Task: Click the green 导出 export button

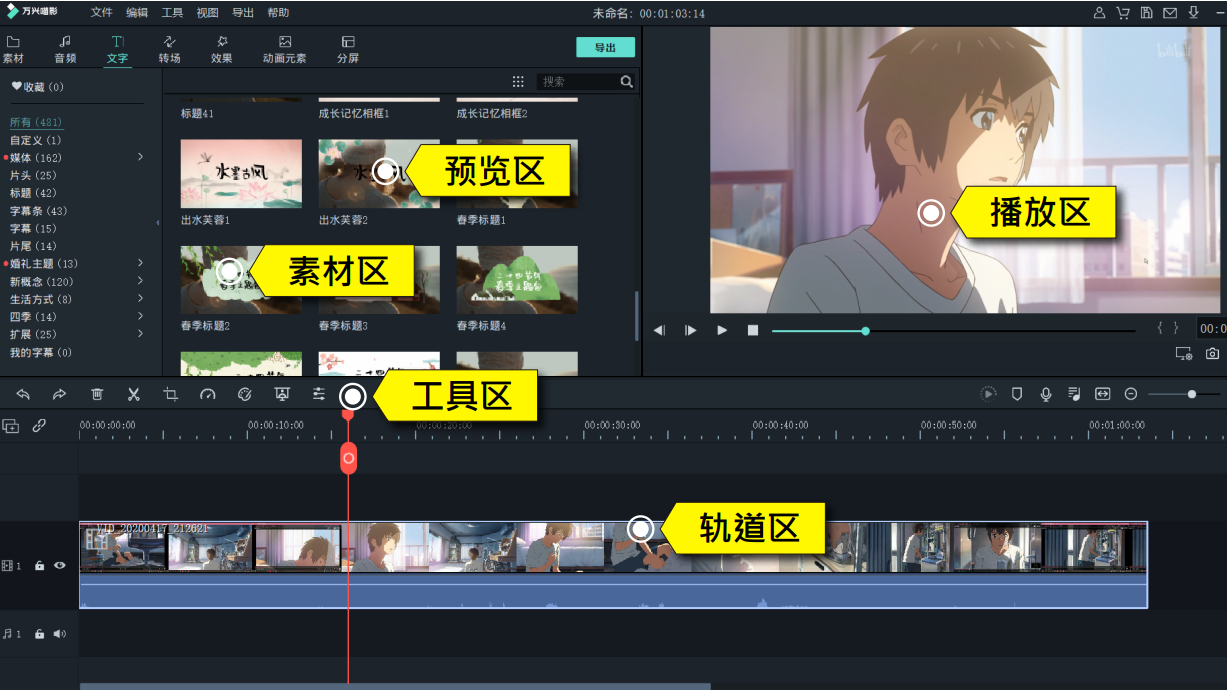Action: [x=605, y=47]
